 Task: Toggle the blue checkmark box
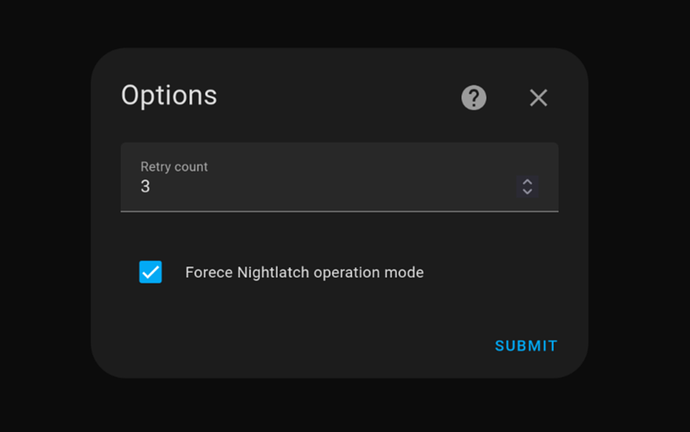point(150,272)
